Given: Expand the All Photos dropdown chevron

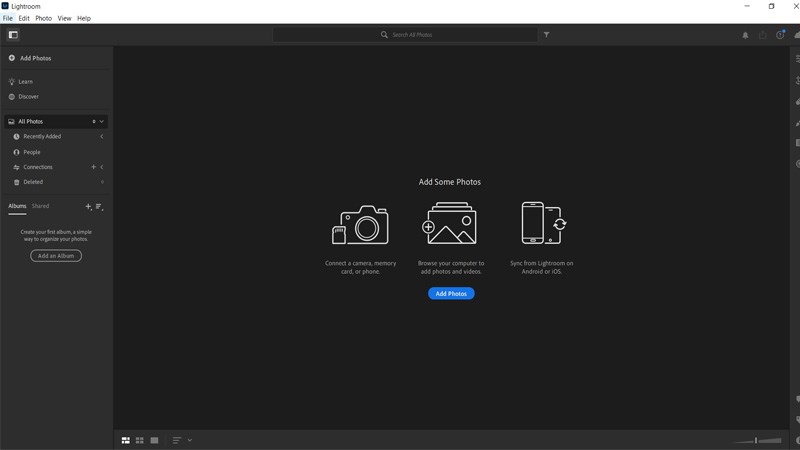Looking at the screenshot, I should 102,122.
